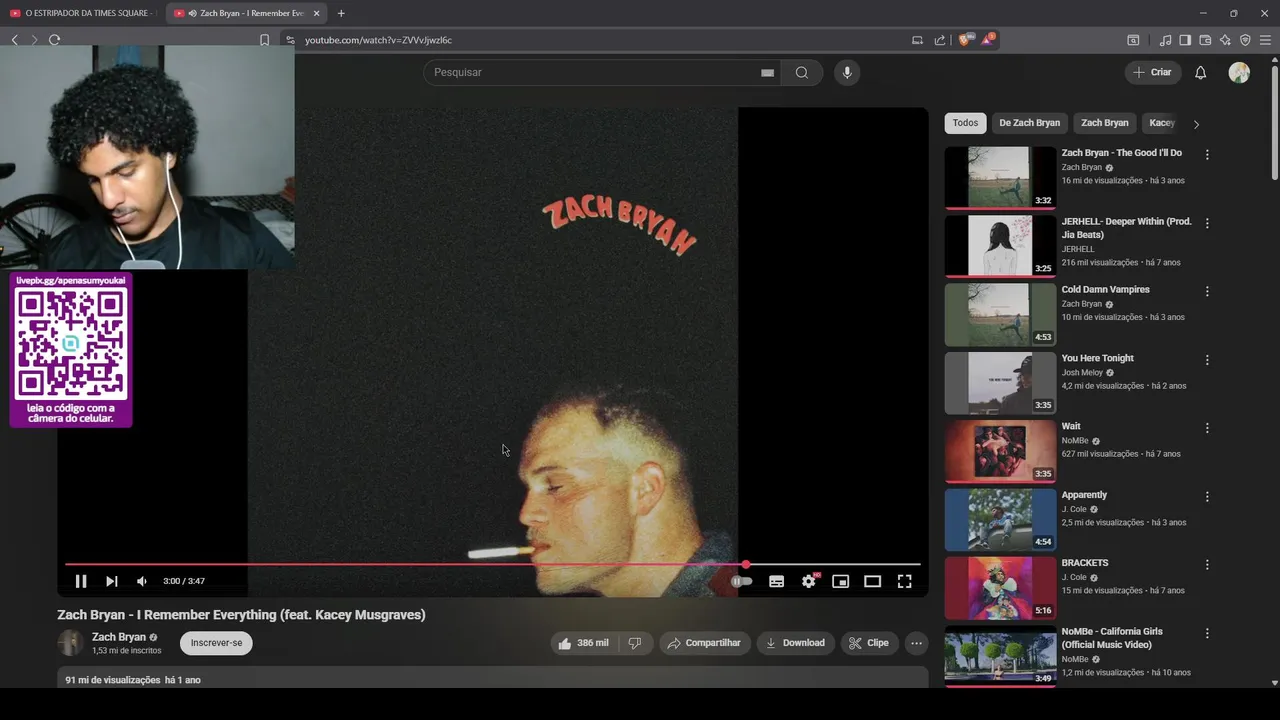Skip to the next video
The width and height of the screenshot is (1280, 720).
tap(112, 581)
